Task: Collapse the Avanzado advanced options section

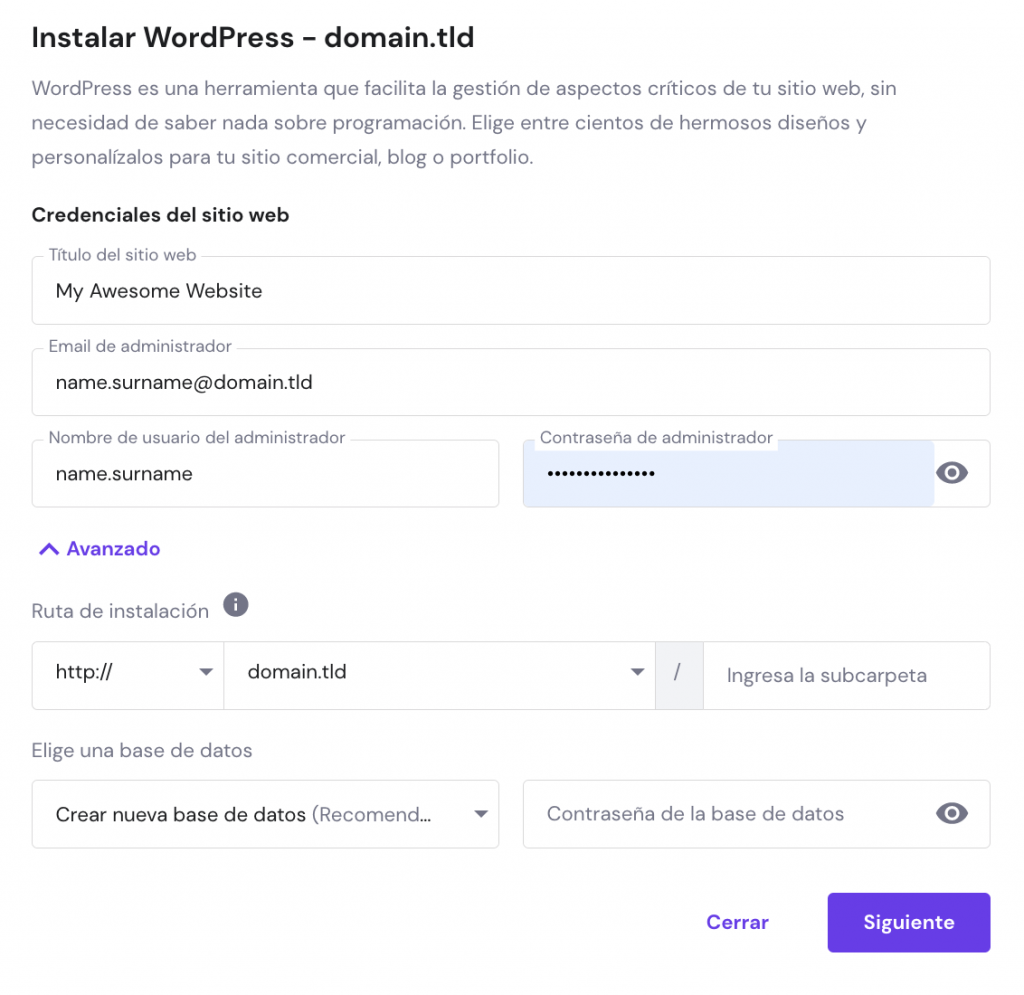Action: [x=48, y=547]
